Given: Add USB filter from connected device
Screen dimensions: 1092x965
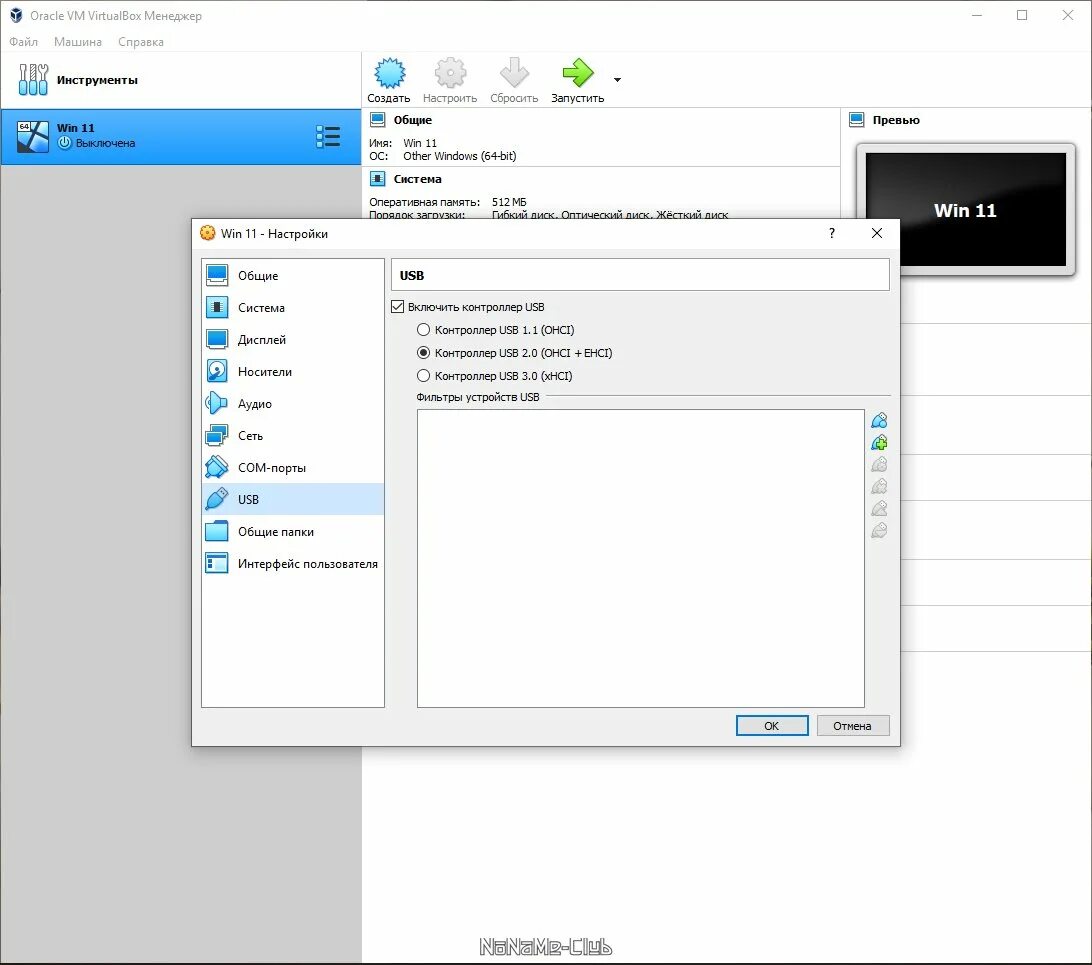Looking at the screenshot, I should tap(880, 443).
